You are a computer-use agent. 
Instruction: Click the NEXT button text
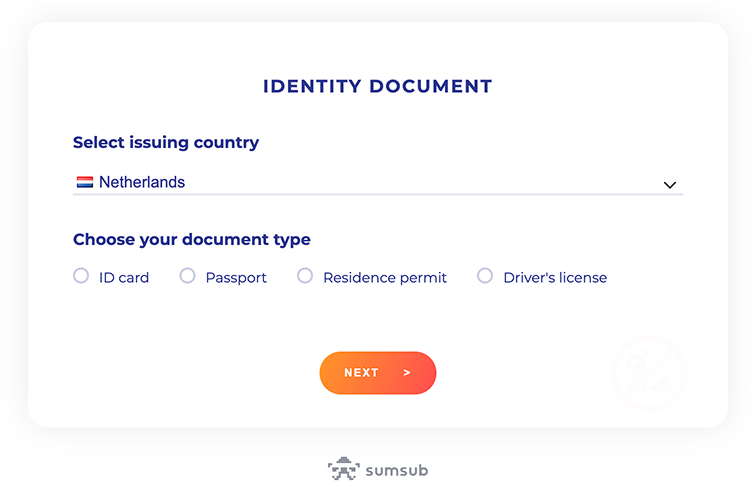point(361,373)
